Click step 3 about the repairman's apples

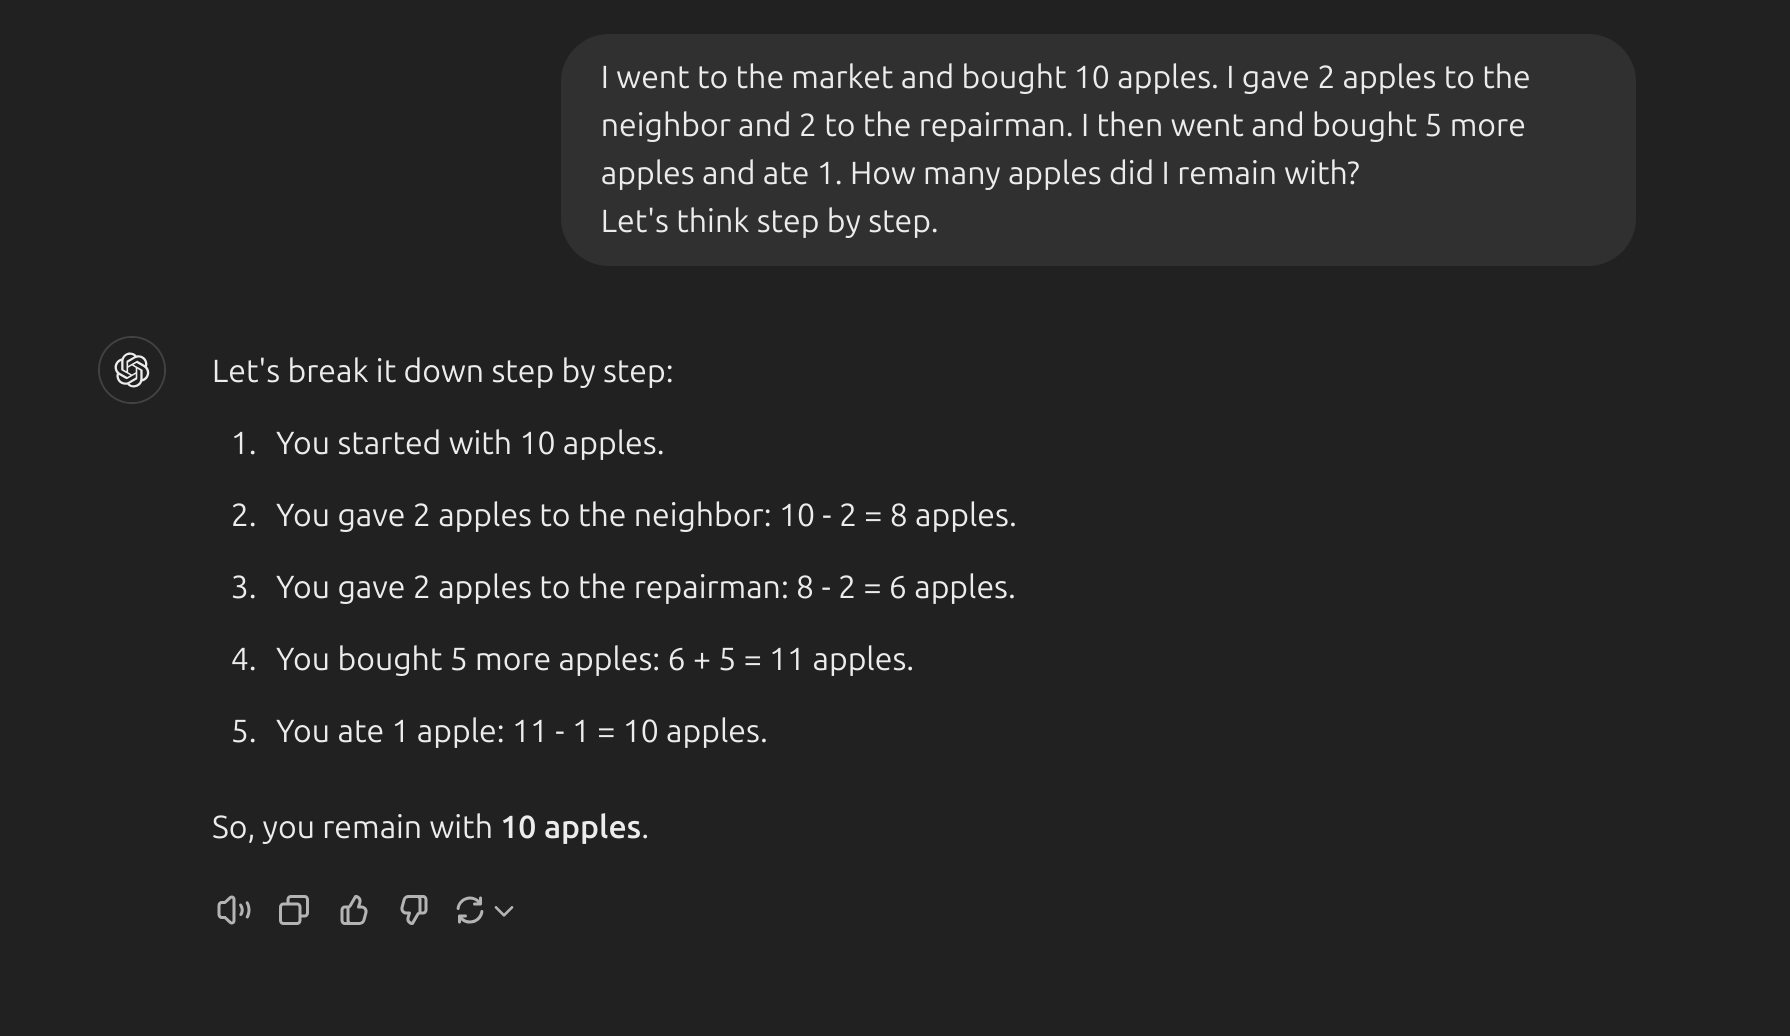[x=646, y=587]
